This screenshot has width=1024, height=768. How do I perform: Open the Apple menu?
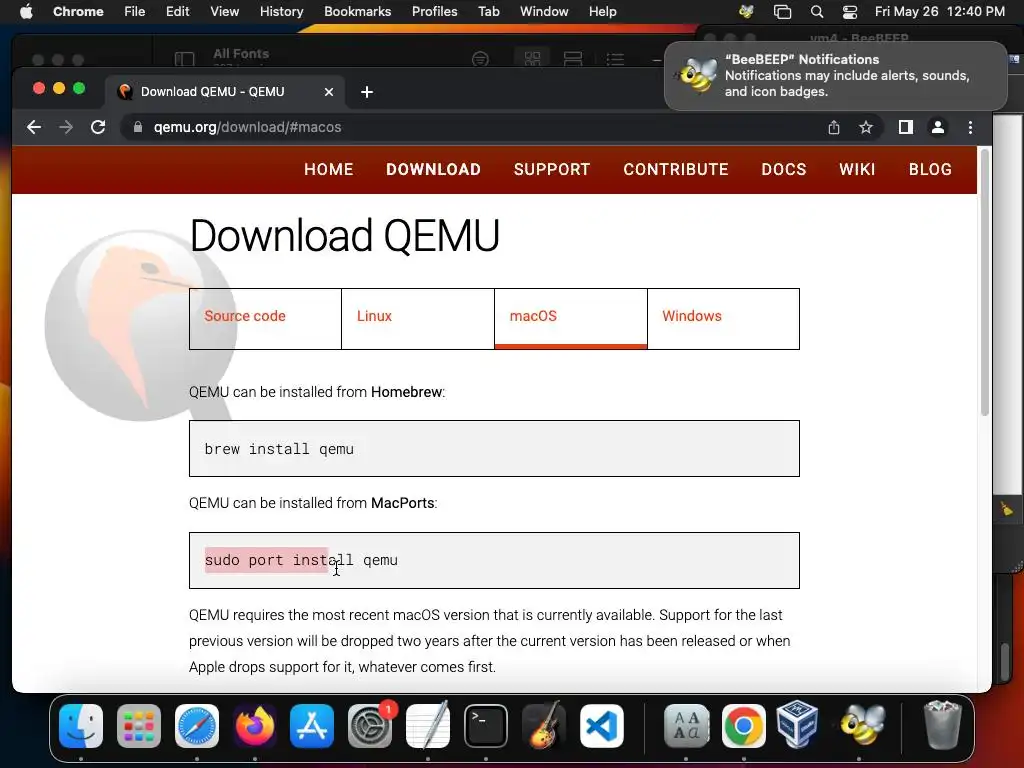click(26, 12)
